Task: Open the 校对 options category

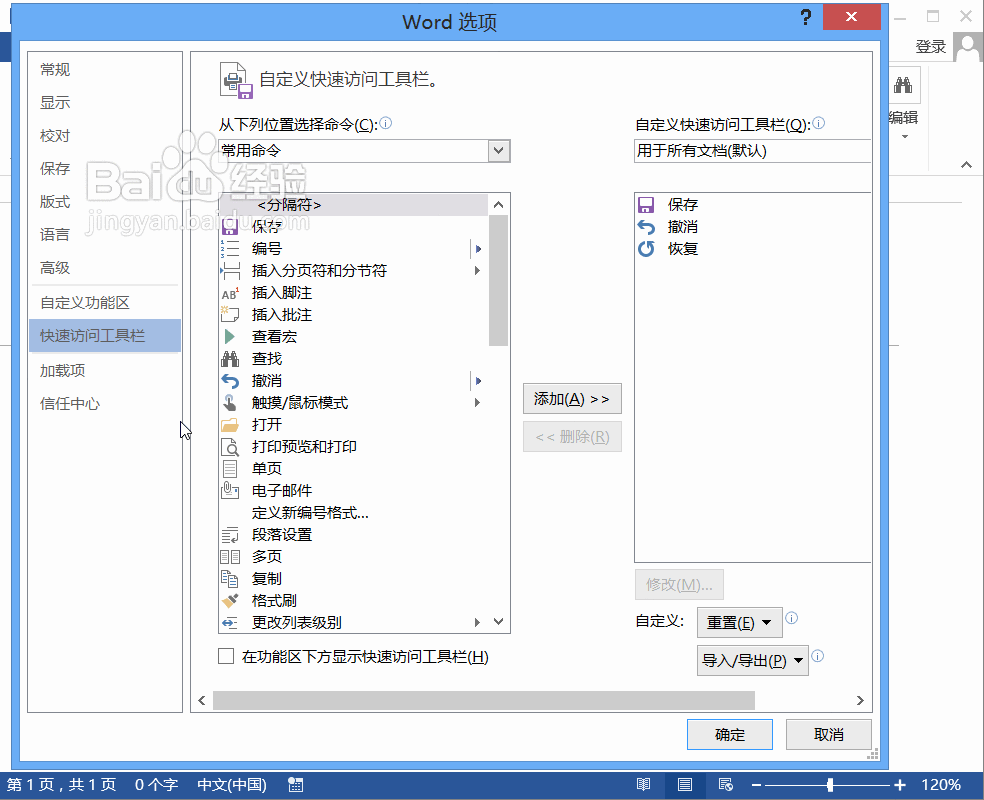Action: point(55,136)
